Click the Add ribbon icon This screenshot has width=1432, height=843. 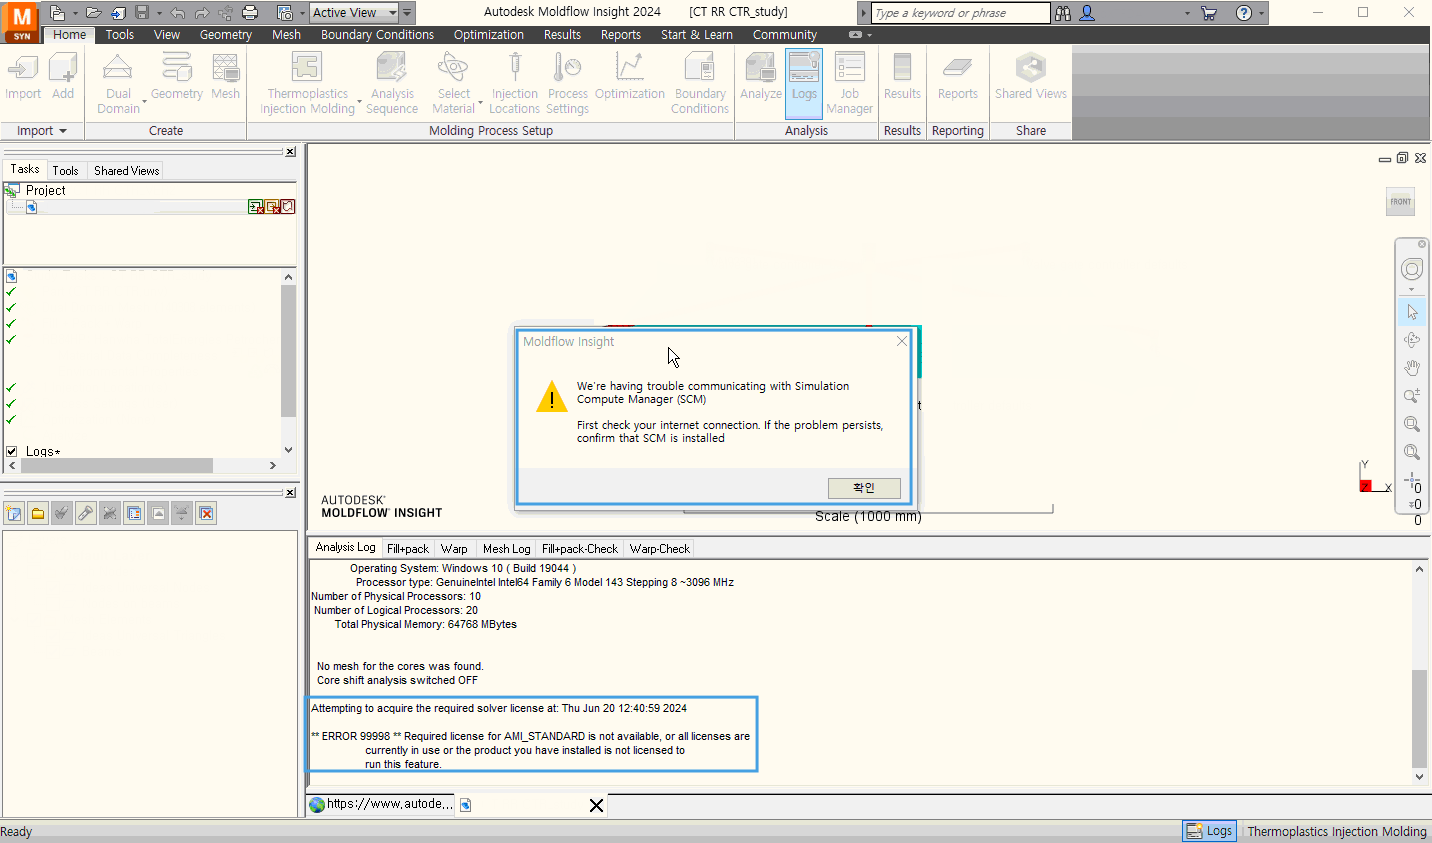63,77
